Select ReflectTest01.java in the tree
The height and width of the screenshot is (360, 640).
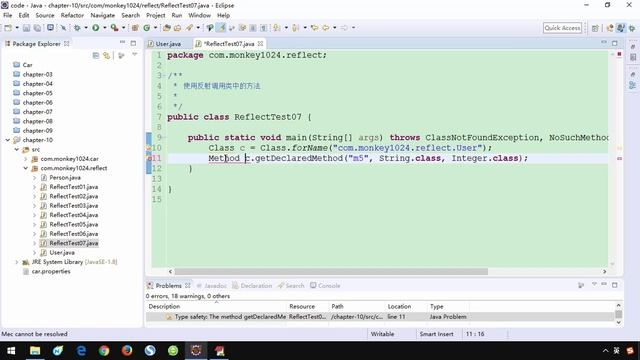coord(73,187)
